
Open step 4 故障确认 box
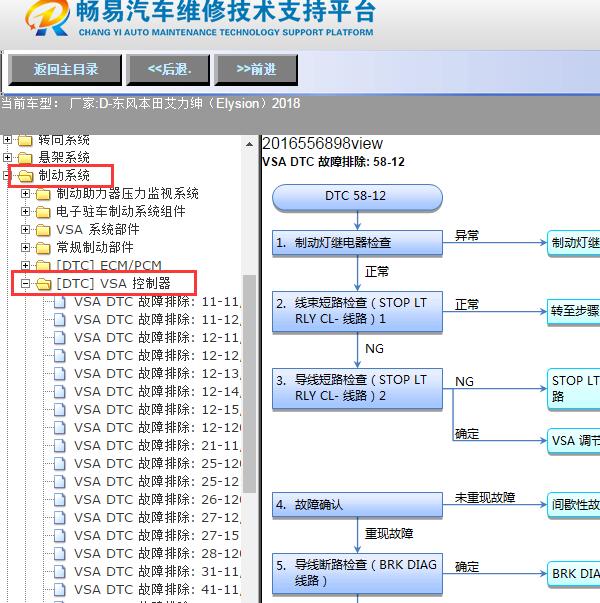[357, 505]
